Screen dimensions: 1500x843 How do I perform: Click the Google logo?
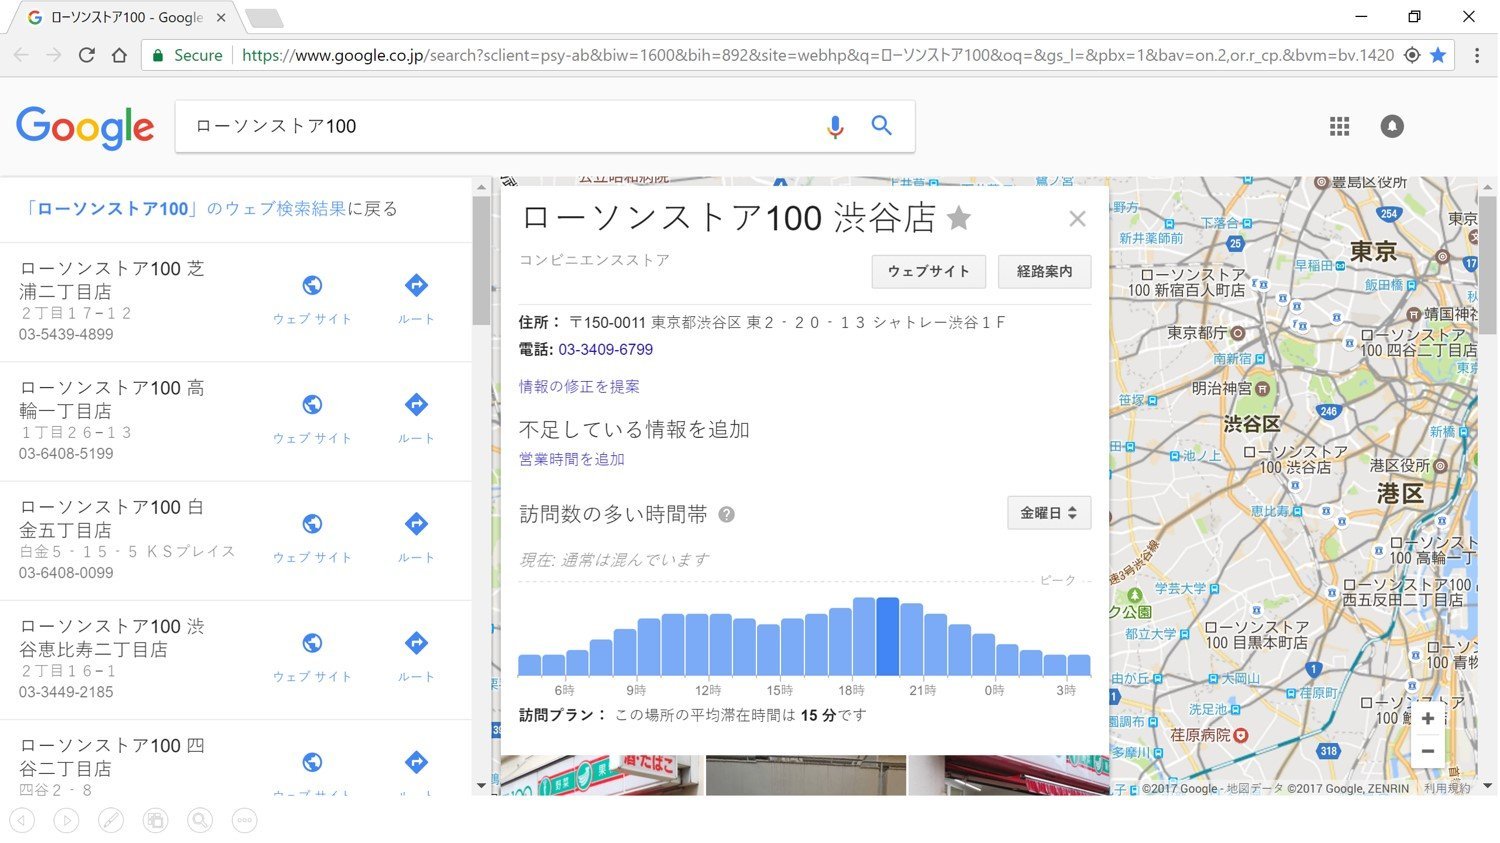coord(85,127)
